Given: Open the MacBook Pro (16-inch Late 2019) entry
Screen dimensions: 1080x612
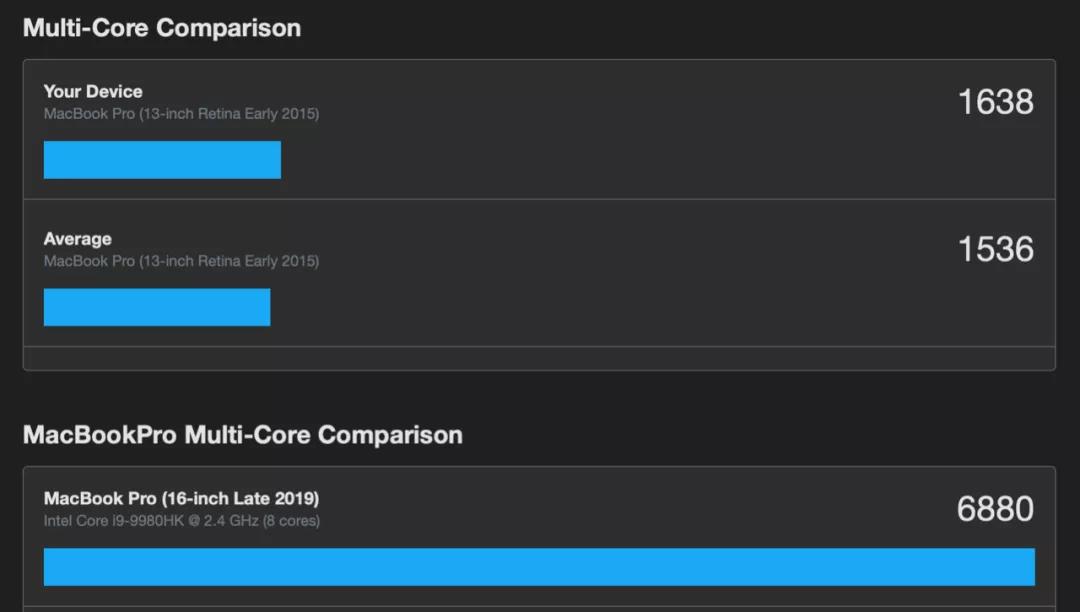Looking at the screenshot, I should (x=181, y=498).
